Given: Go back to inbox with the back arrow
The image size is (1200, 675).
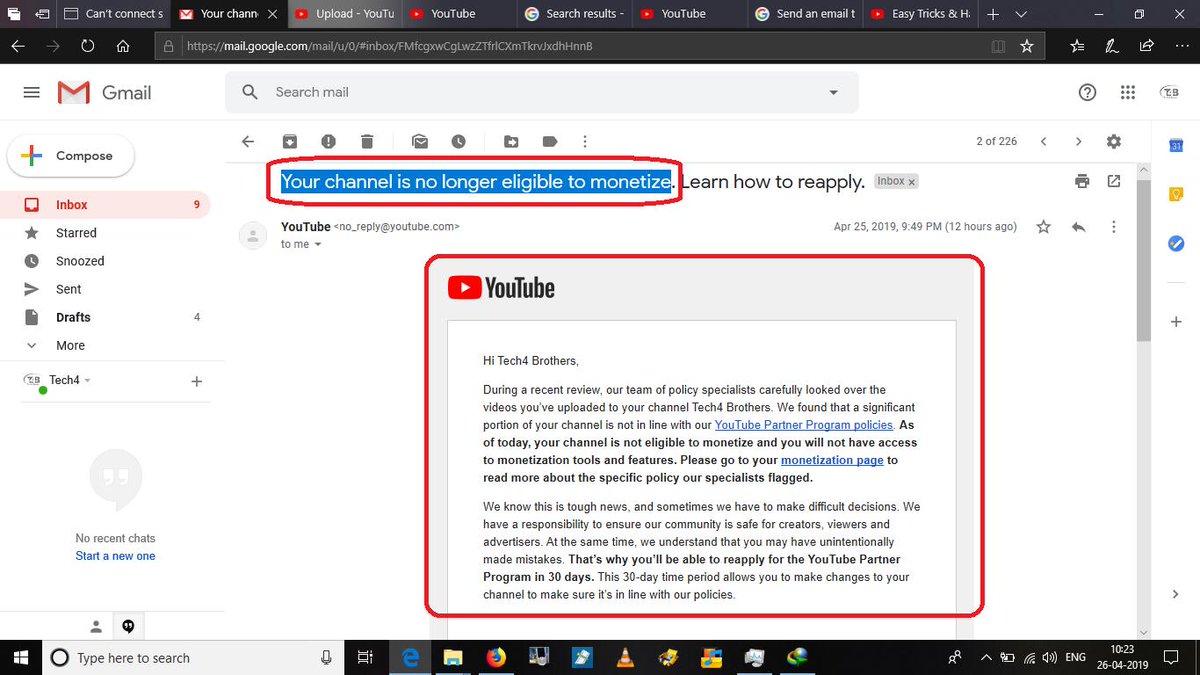Looking at the screenshot, I should [x=248, y=141].
